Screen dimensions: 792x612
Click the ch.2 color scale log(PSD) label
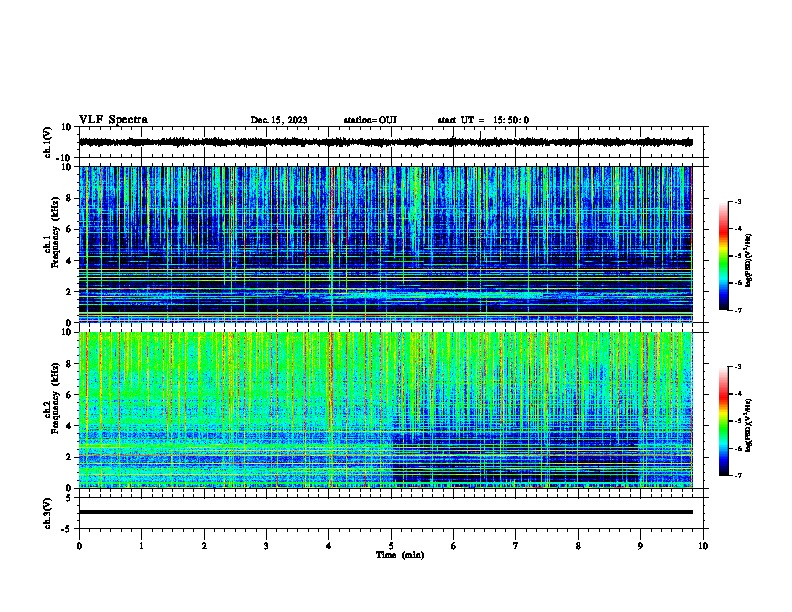749,426
